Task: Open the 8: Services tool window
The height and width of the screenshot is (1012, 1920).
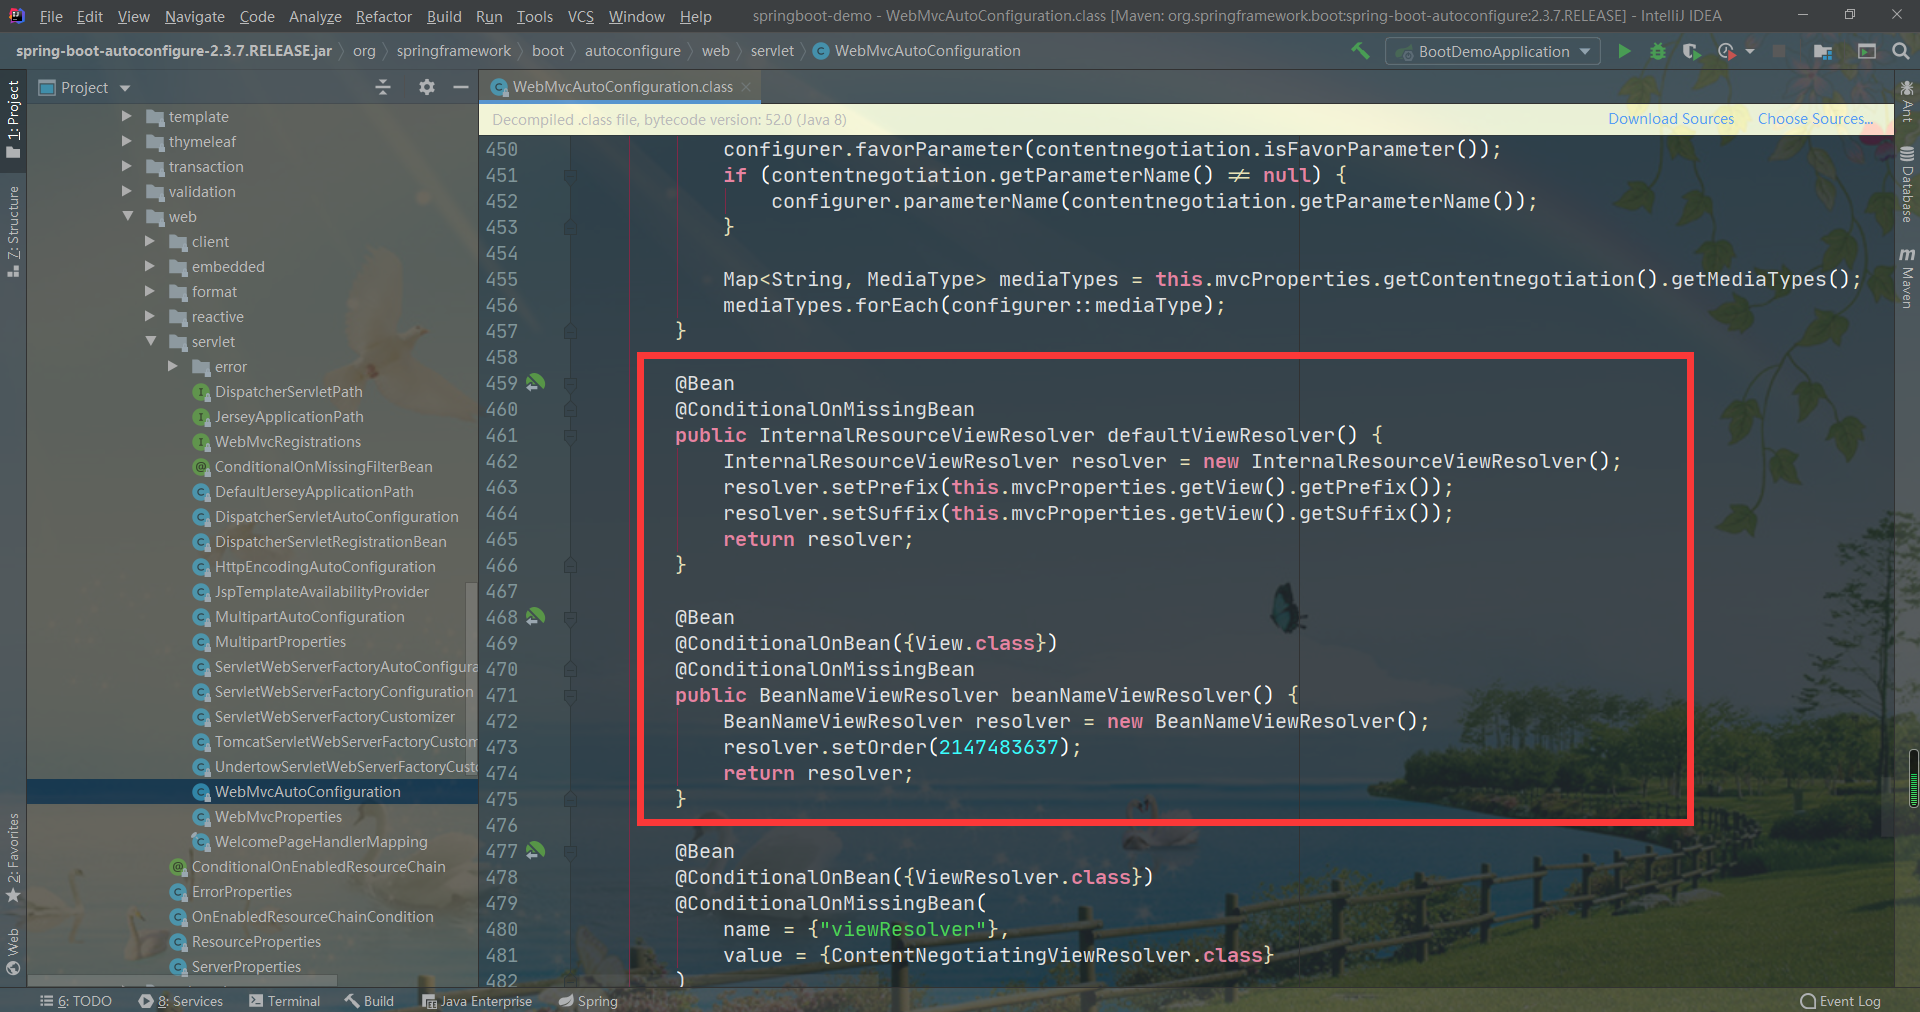Action: tap(181, 1001)
